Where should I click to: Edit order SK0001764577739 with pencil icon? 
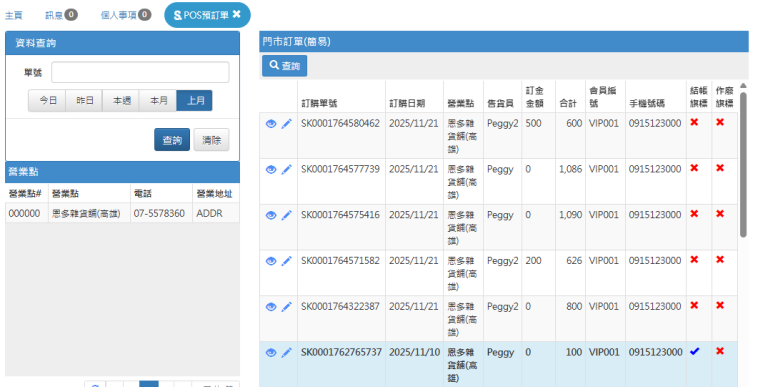coord(287,169)
